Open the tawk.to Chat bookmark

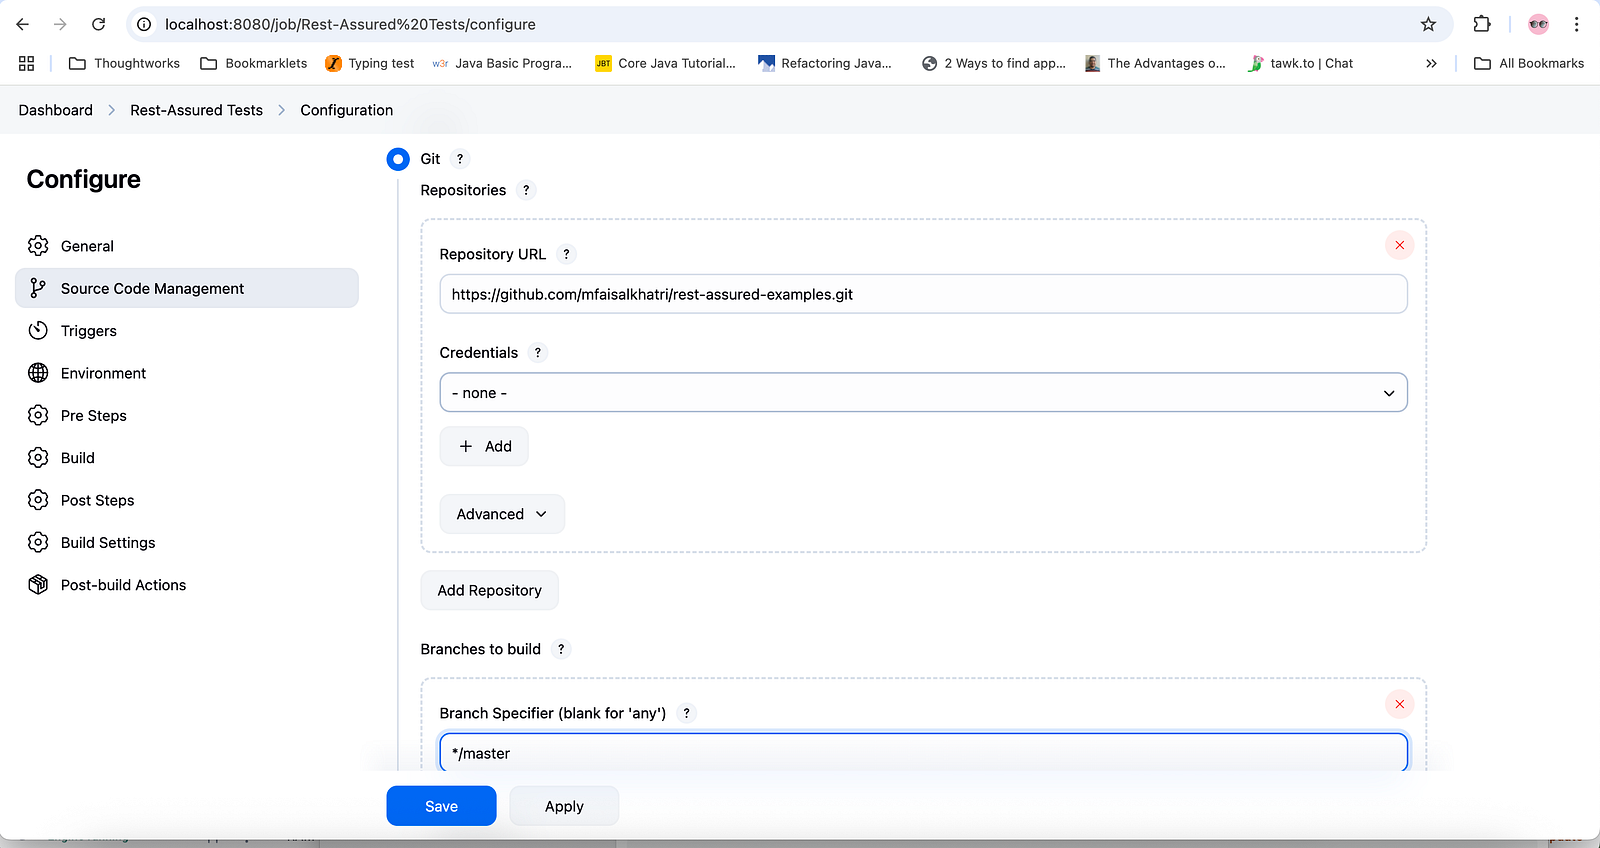coord(1301,63)
